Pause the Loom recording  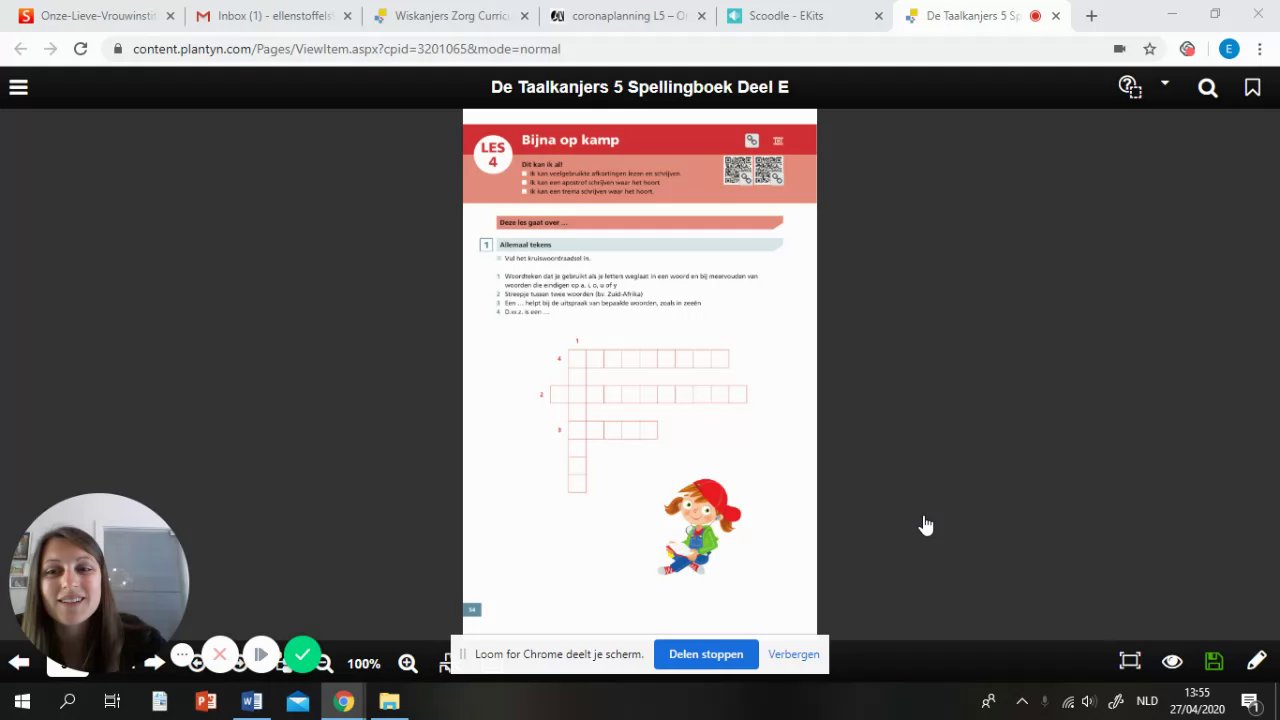(261, 655)
